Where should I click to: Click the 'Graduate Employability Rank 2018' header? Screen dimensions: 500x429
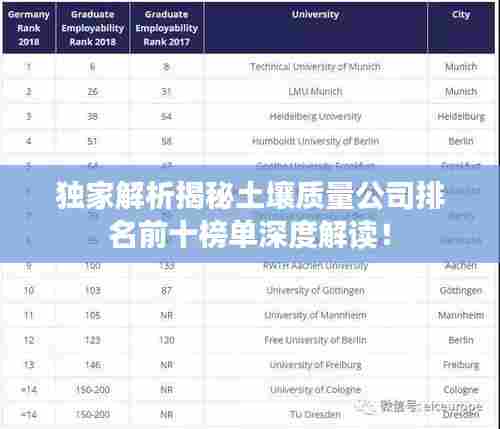(x=93, y=28)
